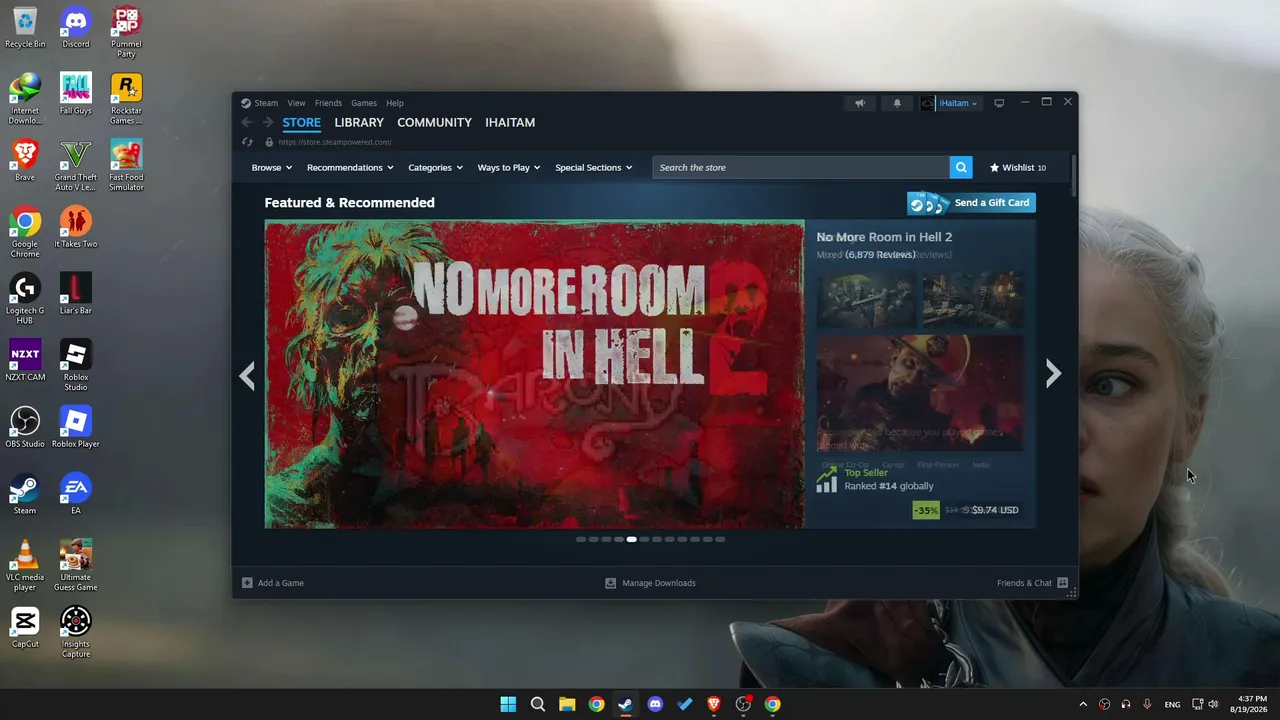The height and width of the screenshot is (720, 1280).
Task: Open the View menu
Action: click(x=297, y=103)
